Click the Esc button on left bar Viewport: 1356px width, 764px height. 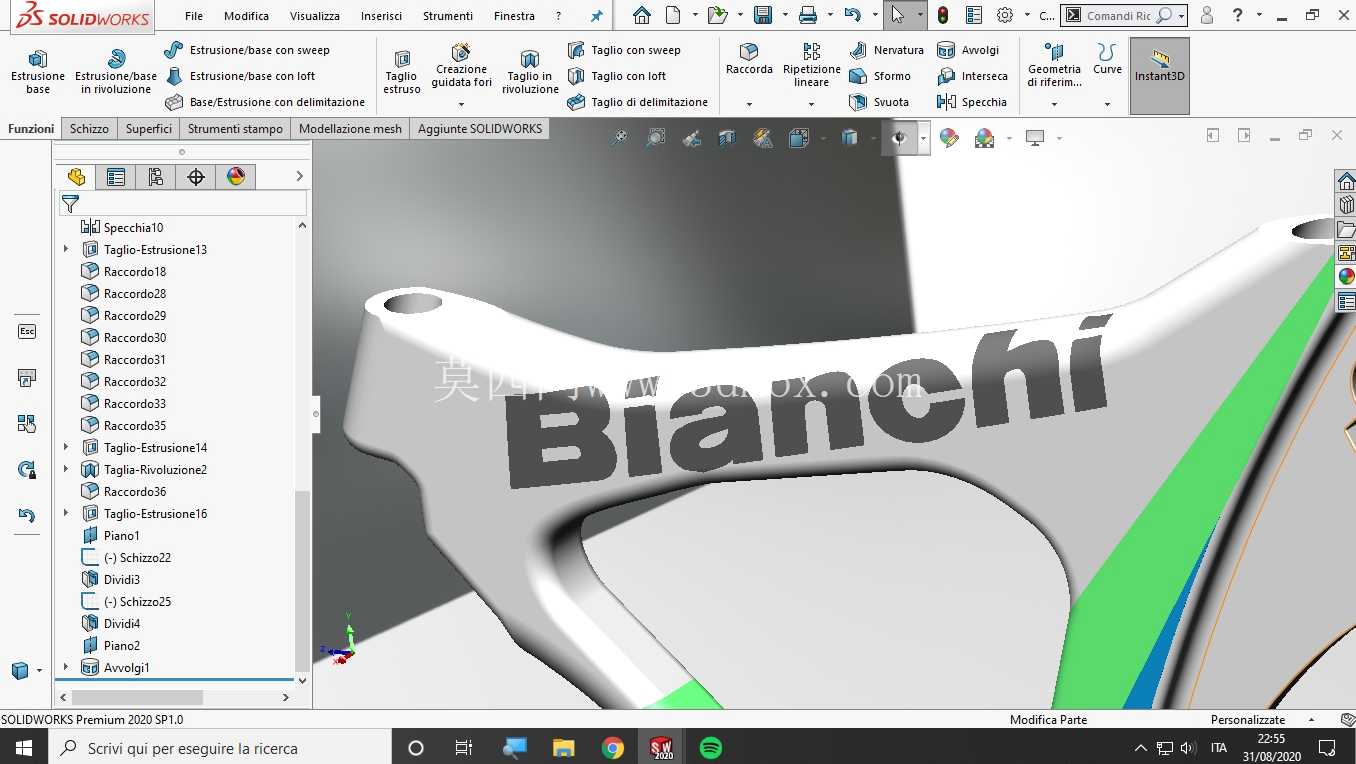click(x=27, y=331)
